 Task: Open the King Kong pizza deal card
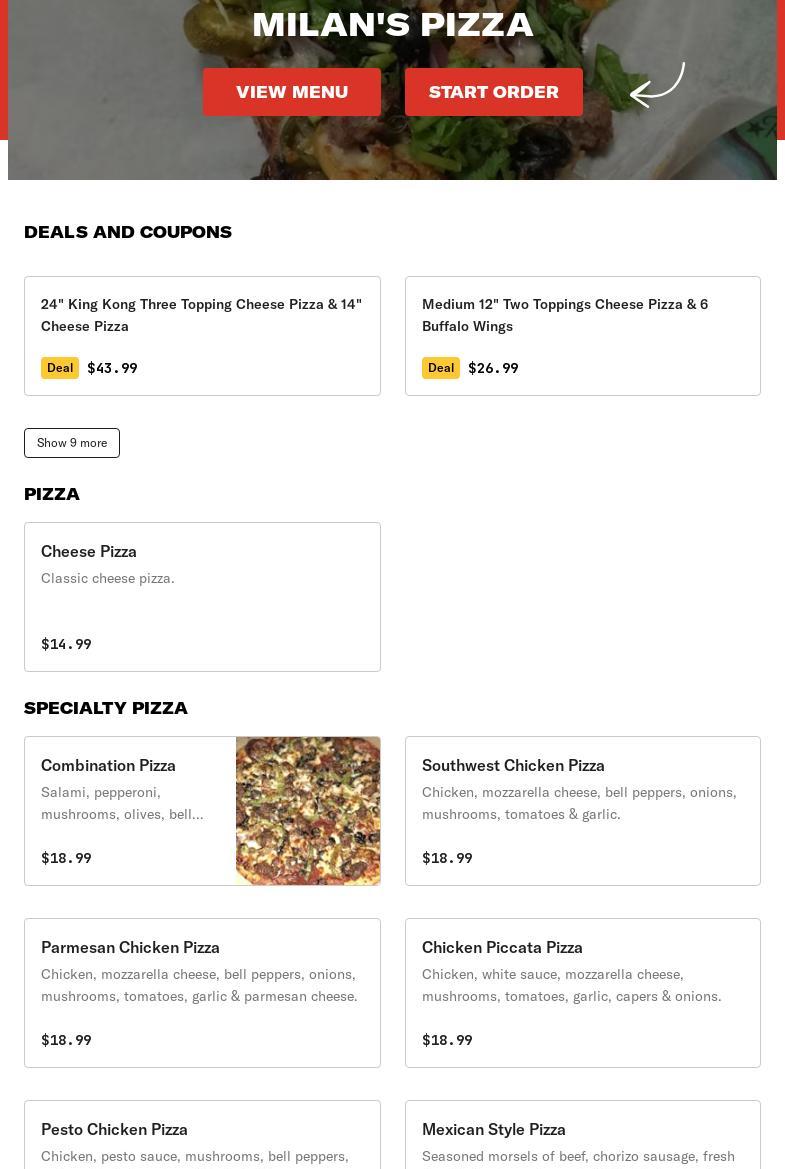click(202, 335)
